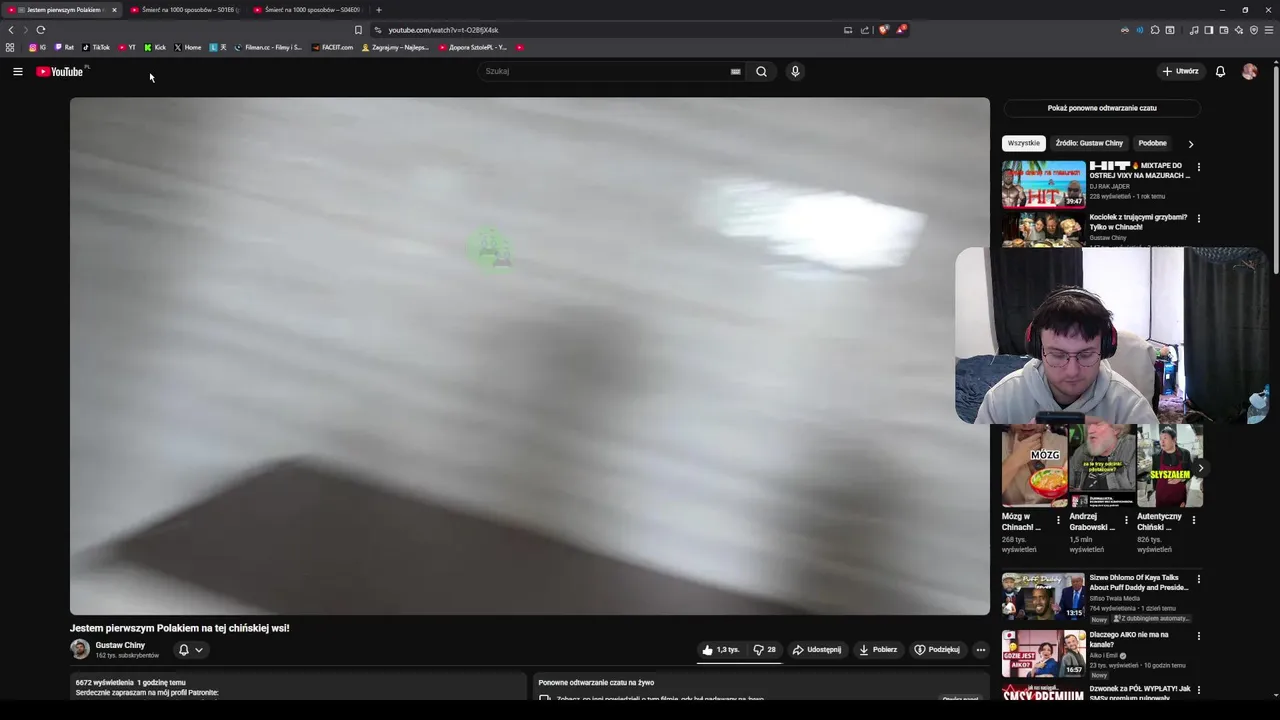
Task: Open the VPN shield icon in toolbar
Action: [x=1254, y=30]
